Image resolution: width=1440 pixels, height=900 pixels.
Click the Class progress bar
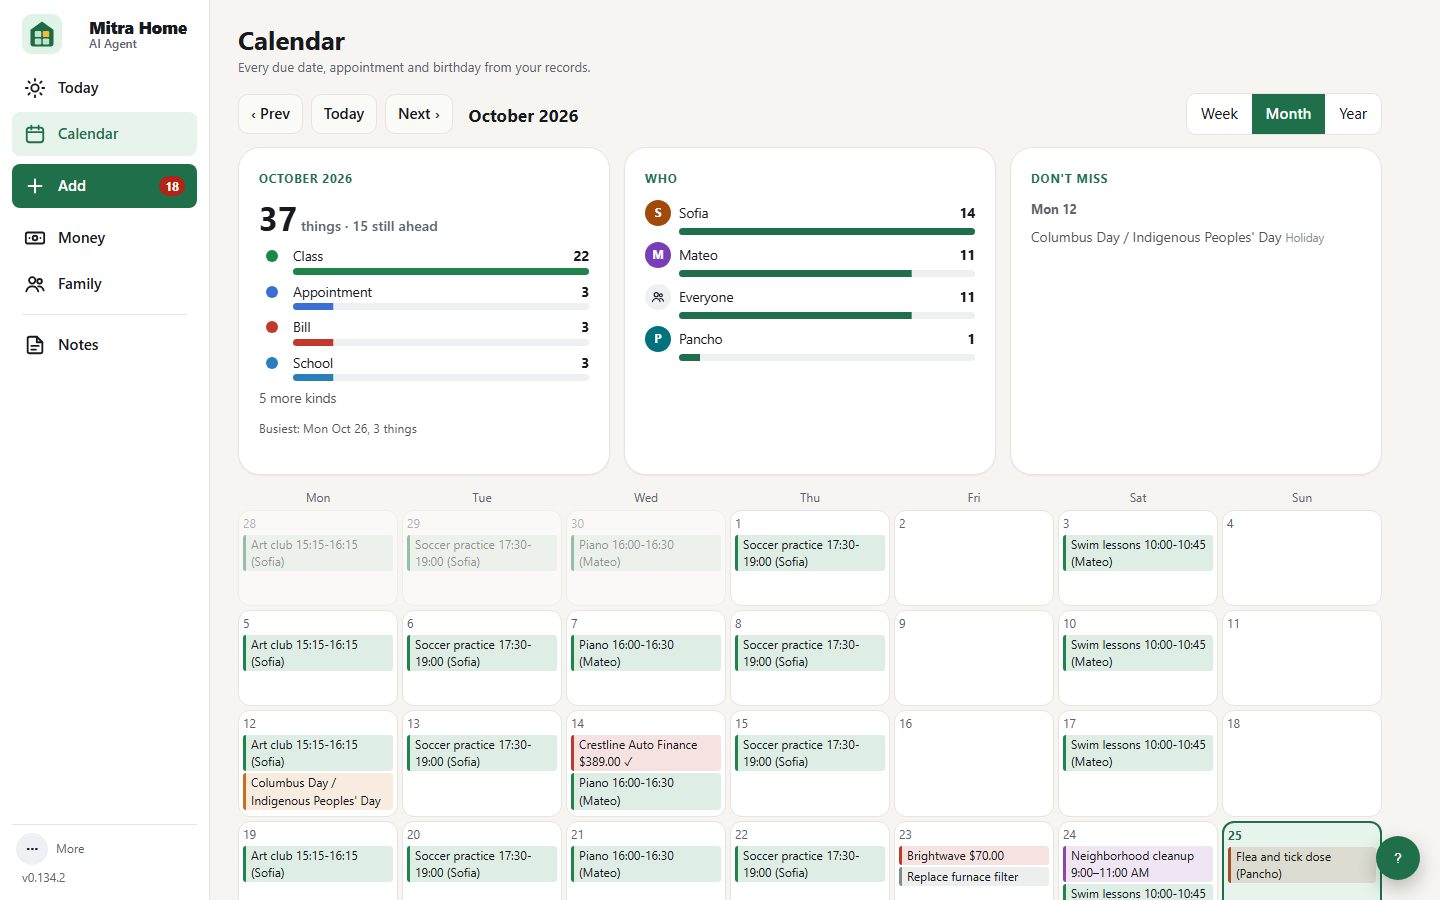[x=441, y=271]
